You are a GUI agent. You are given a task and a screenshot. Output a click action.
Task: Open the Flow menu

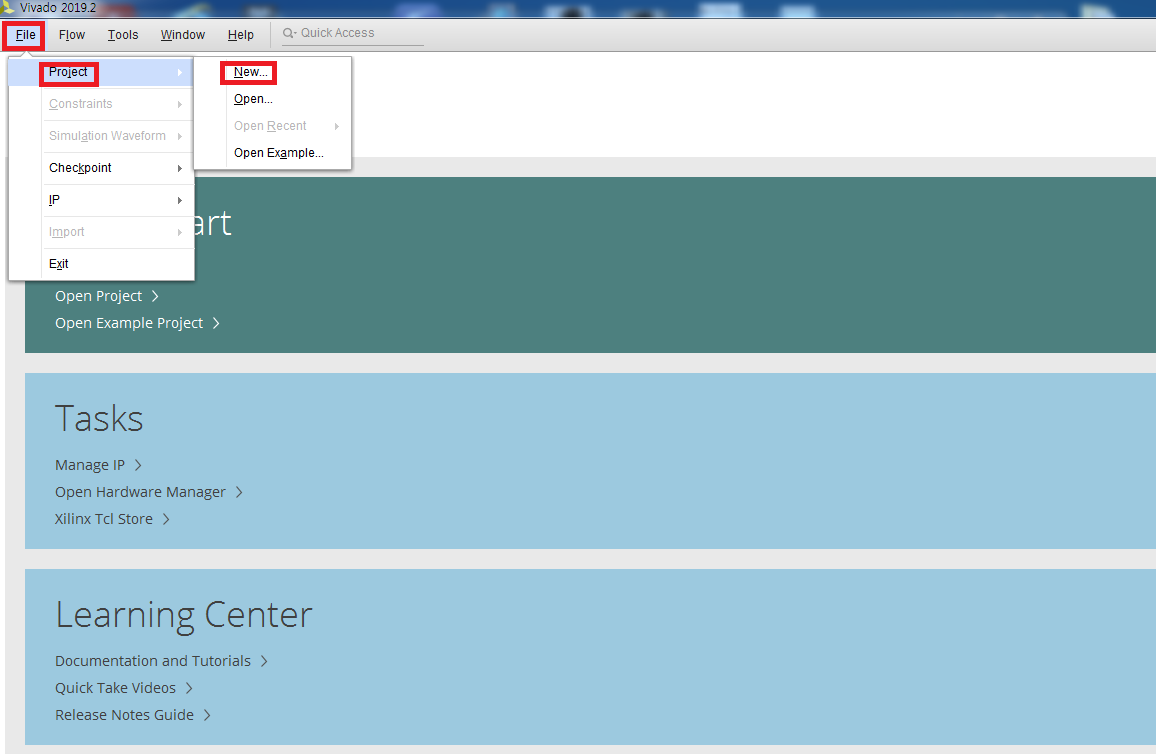[72, 35]
